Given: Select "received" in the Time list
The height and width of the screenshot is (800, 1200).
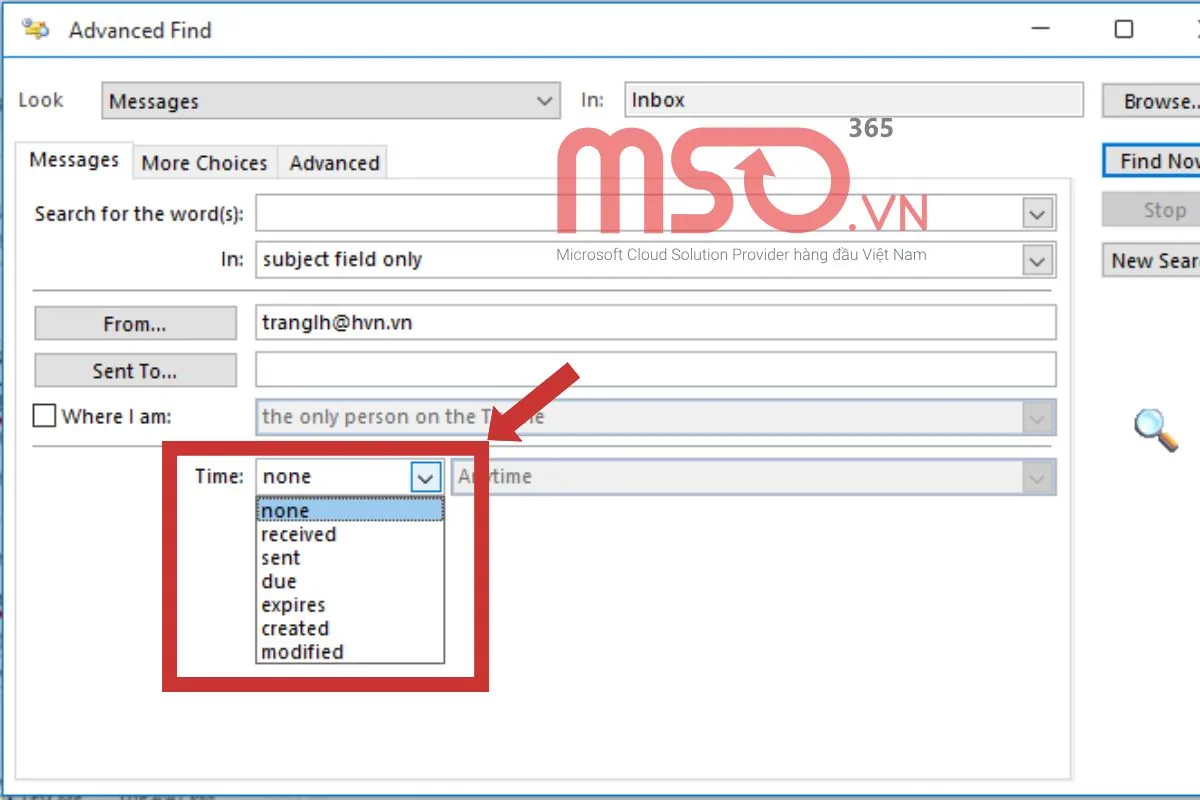Looking at the screenshot, I should point(298,534).
